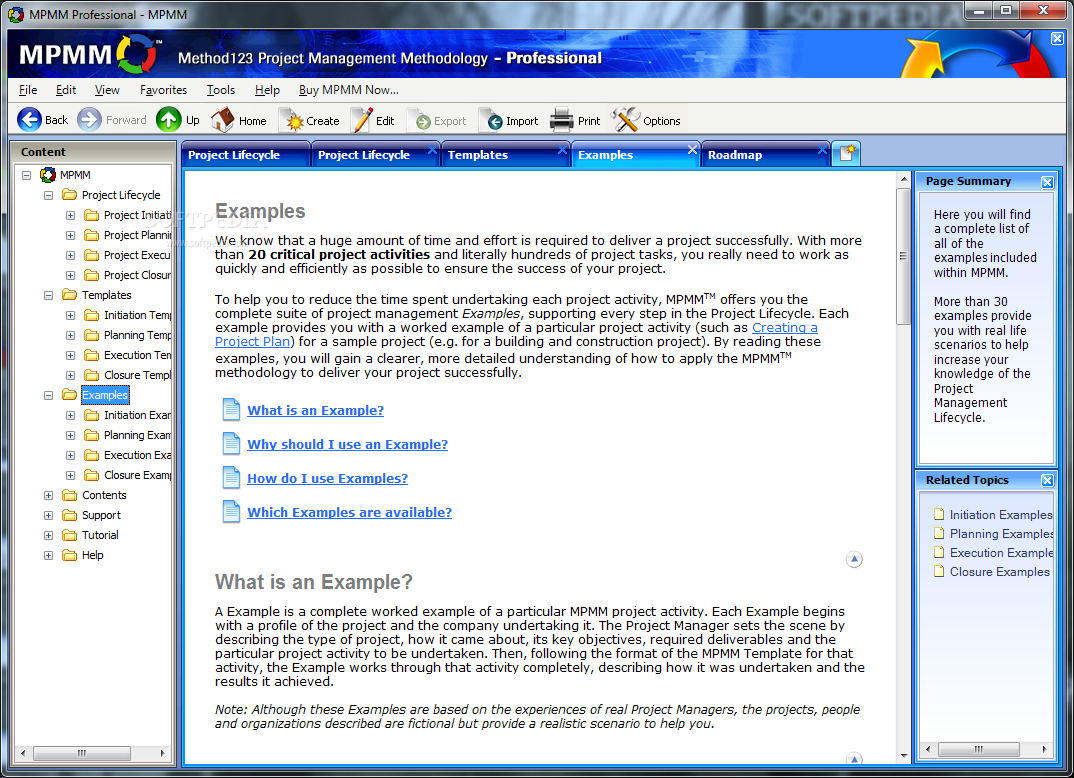1074x778 pixels.
Task: Collapse the Templates tree folder
Action: 48,295
